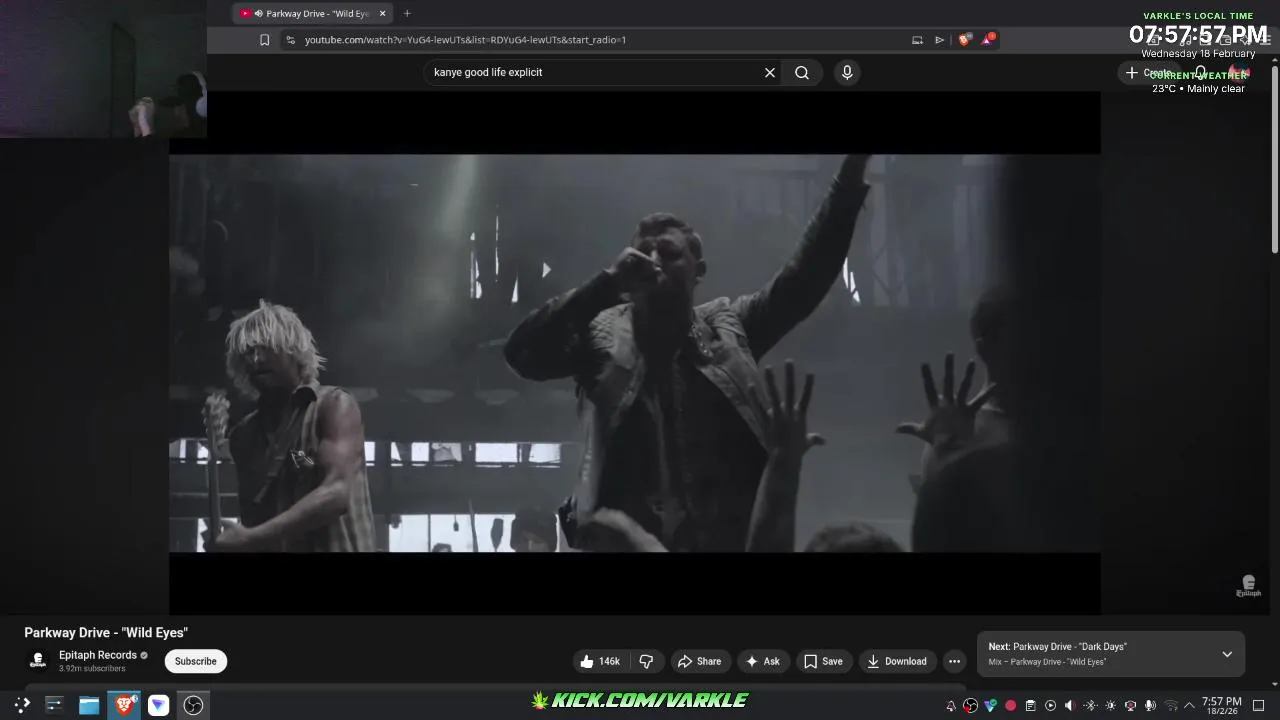1280x720 pixels.
Task: Click the video title Wild Eyes
Action: 106,633
